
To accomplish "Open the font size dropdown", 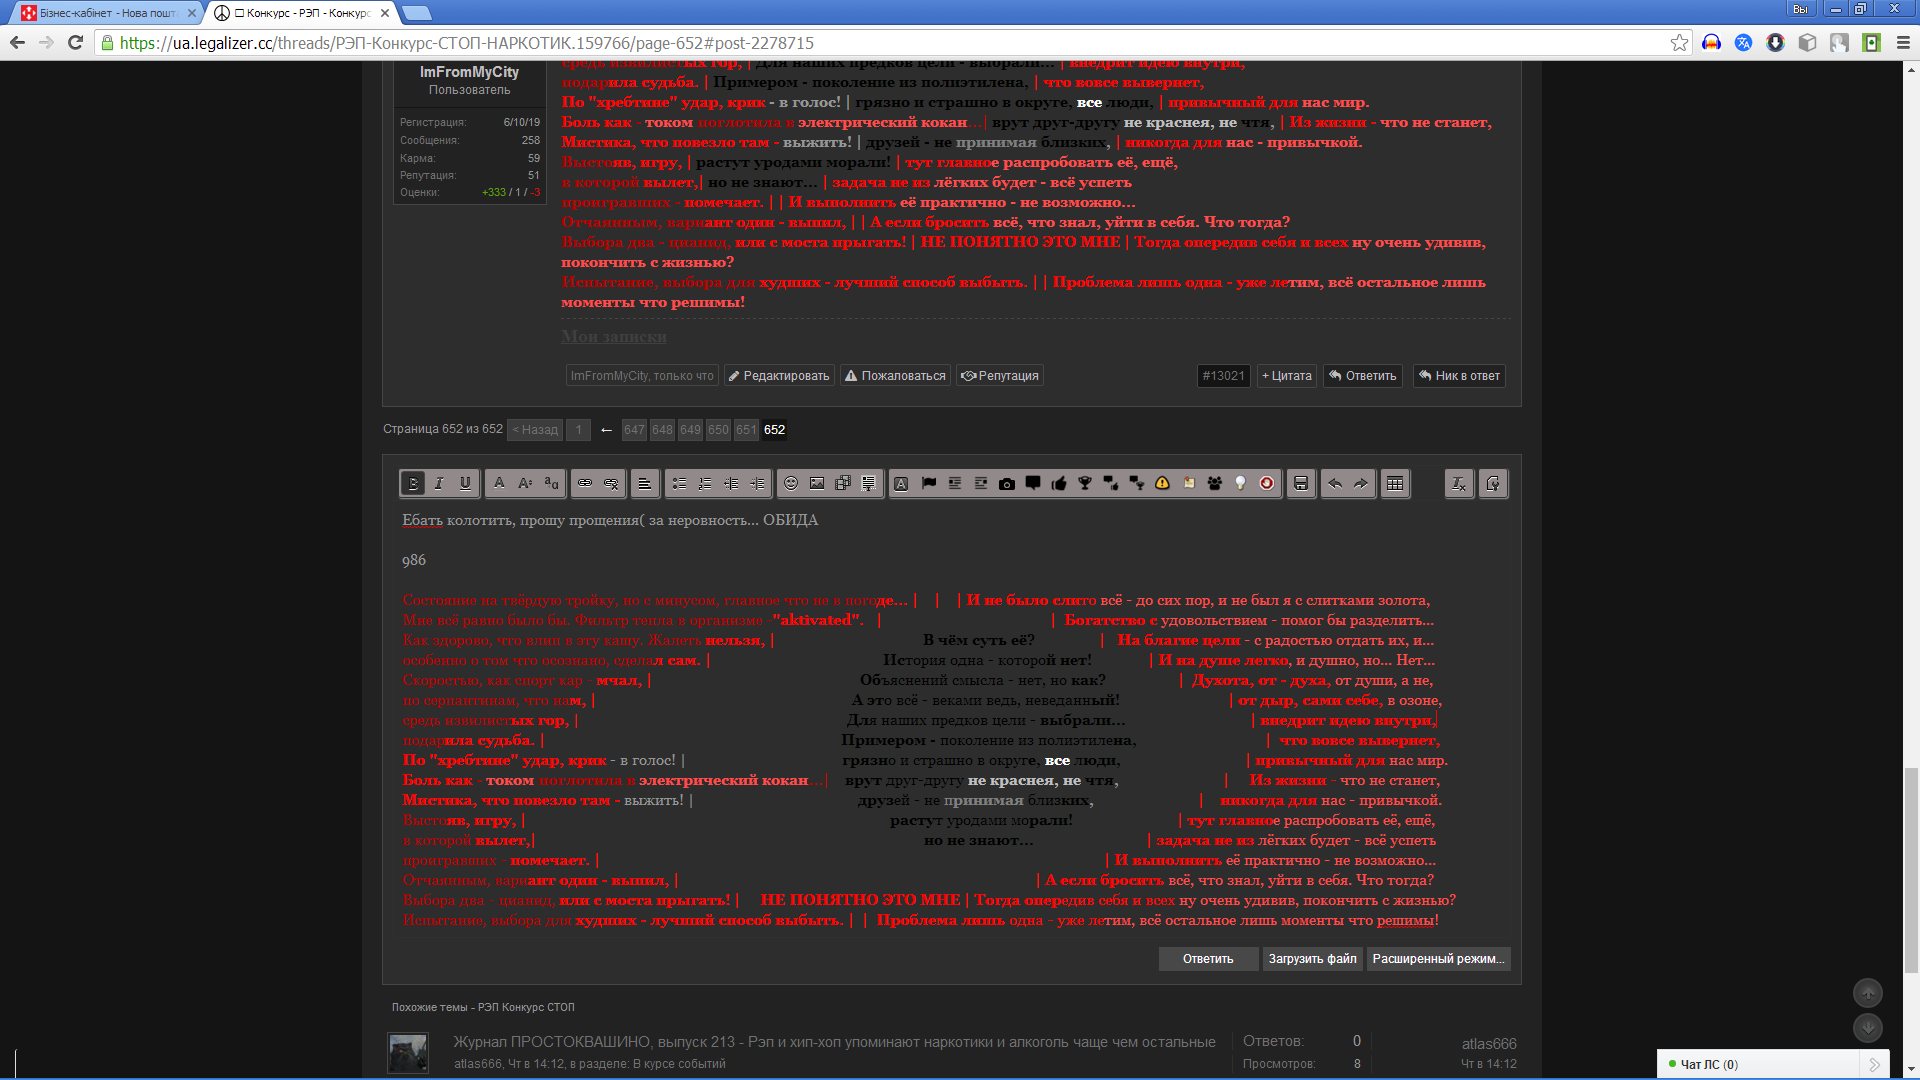I will 525,484.
